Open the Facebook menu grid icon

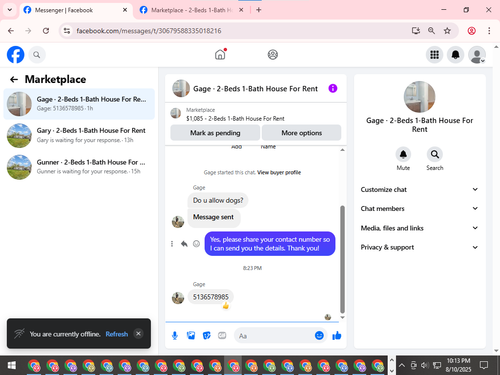434,54
